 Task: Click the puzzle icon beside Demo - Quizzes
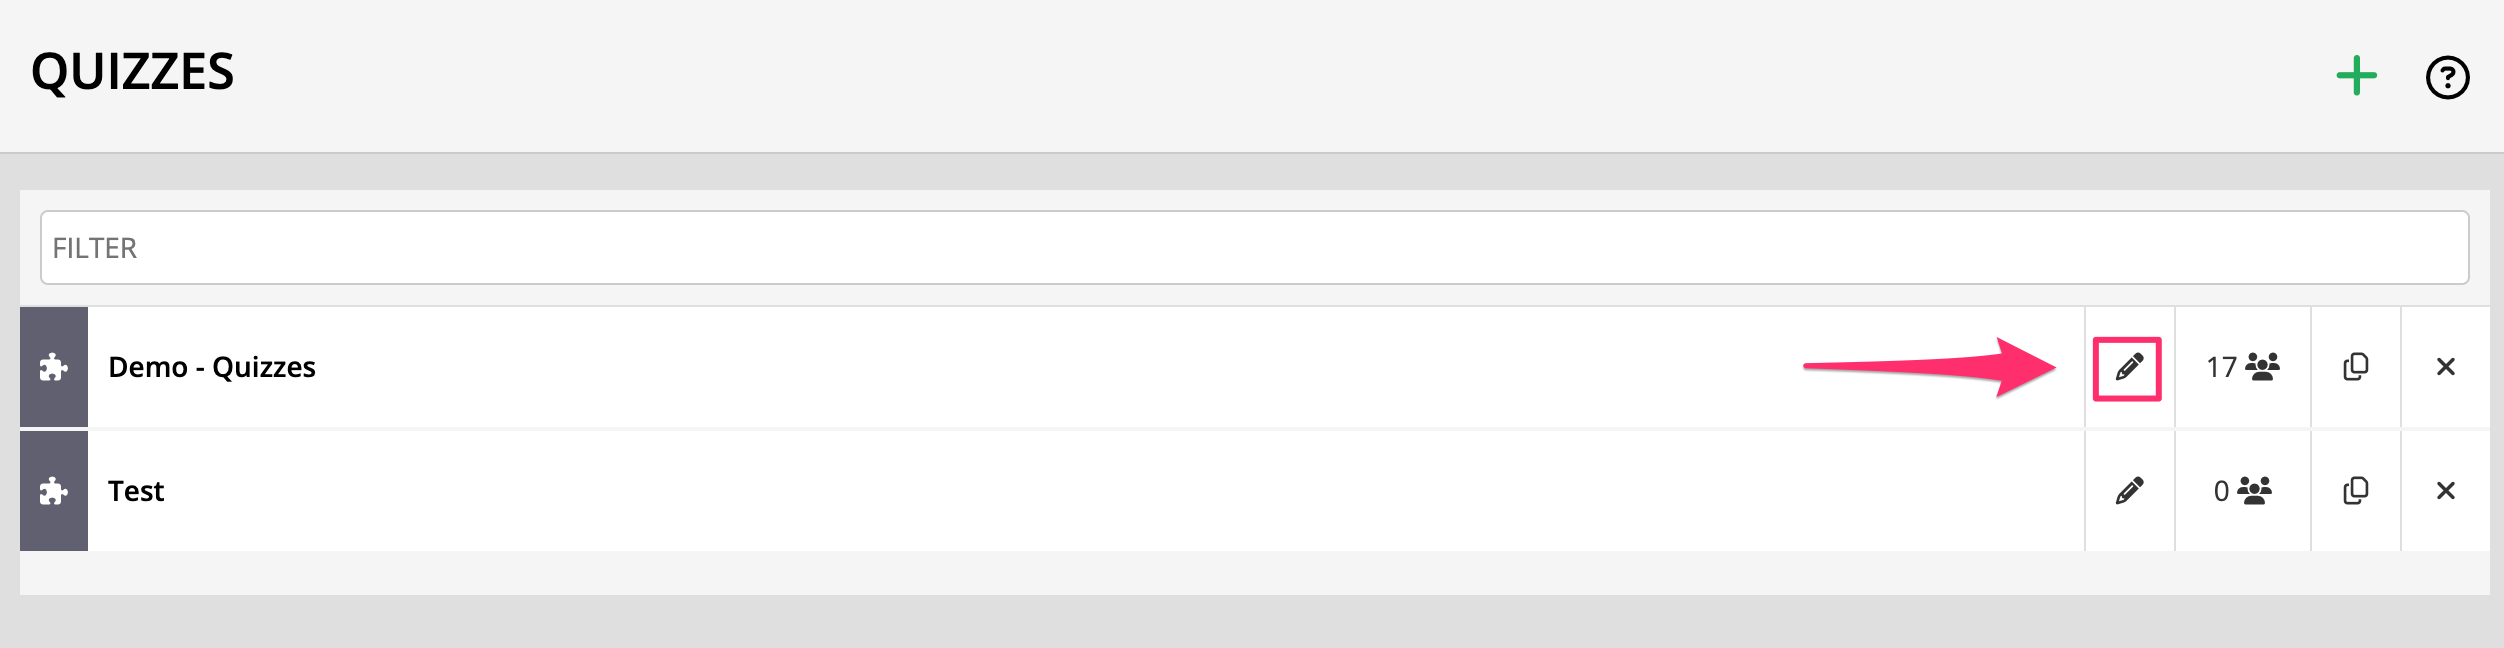(x=54, y=368)
